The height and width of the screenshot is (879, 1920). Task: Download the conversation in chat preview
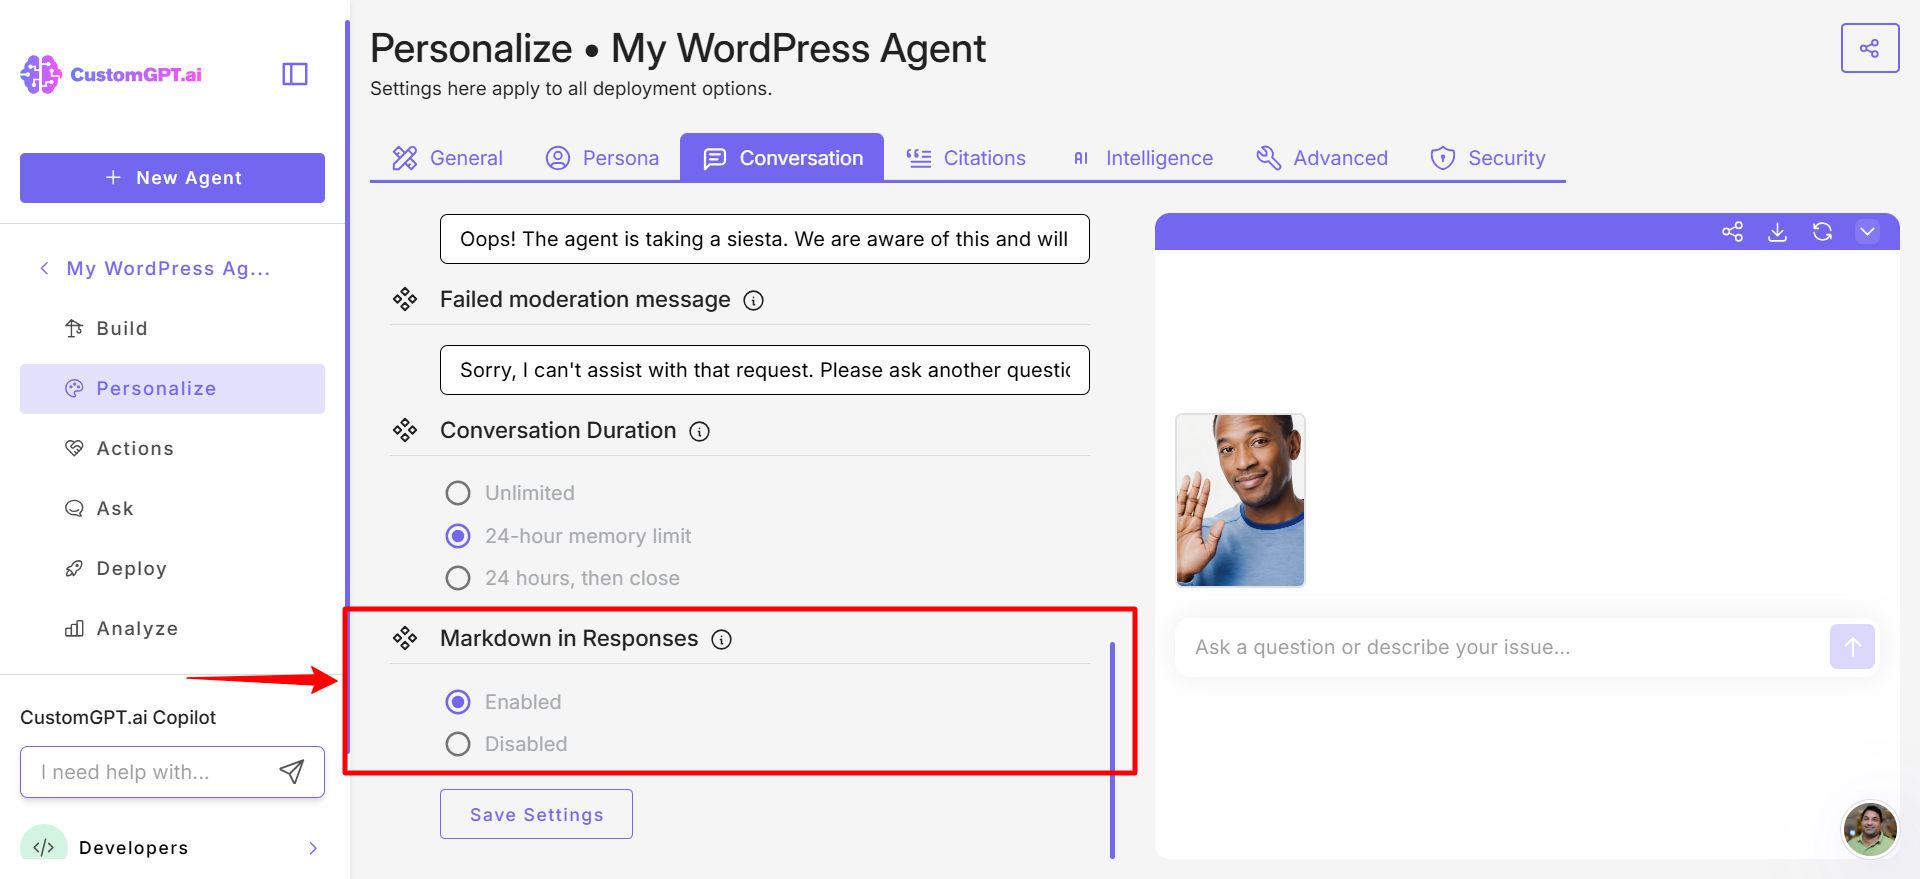[1777, 232]
